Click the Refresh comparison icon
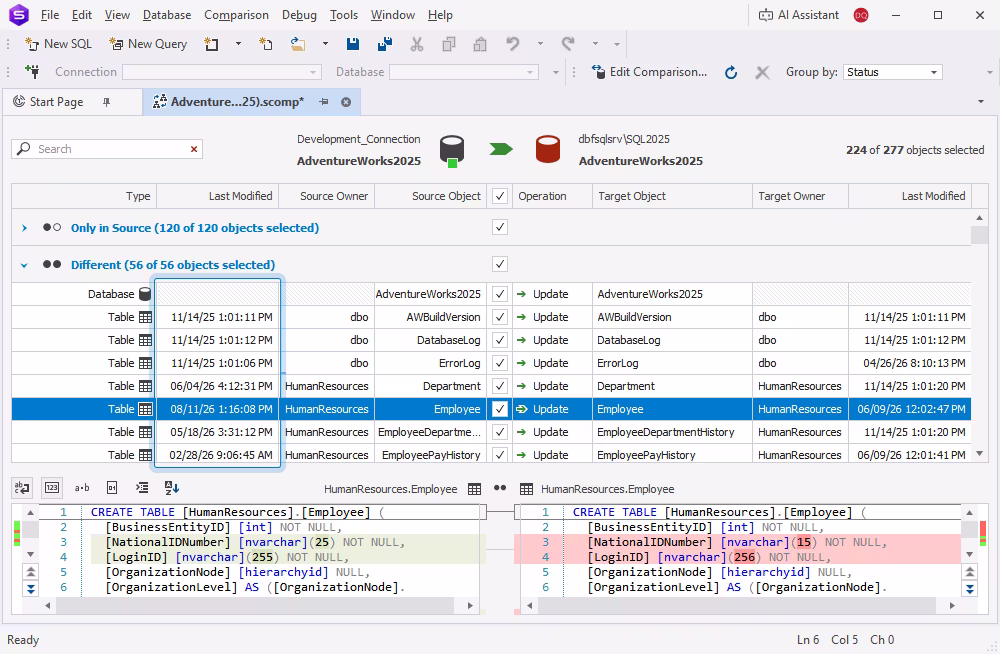The image size is (1000, 654). pyautogui.click(x=731, y=72)
